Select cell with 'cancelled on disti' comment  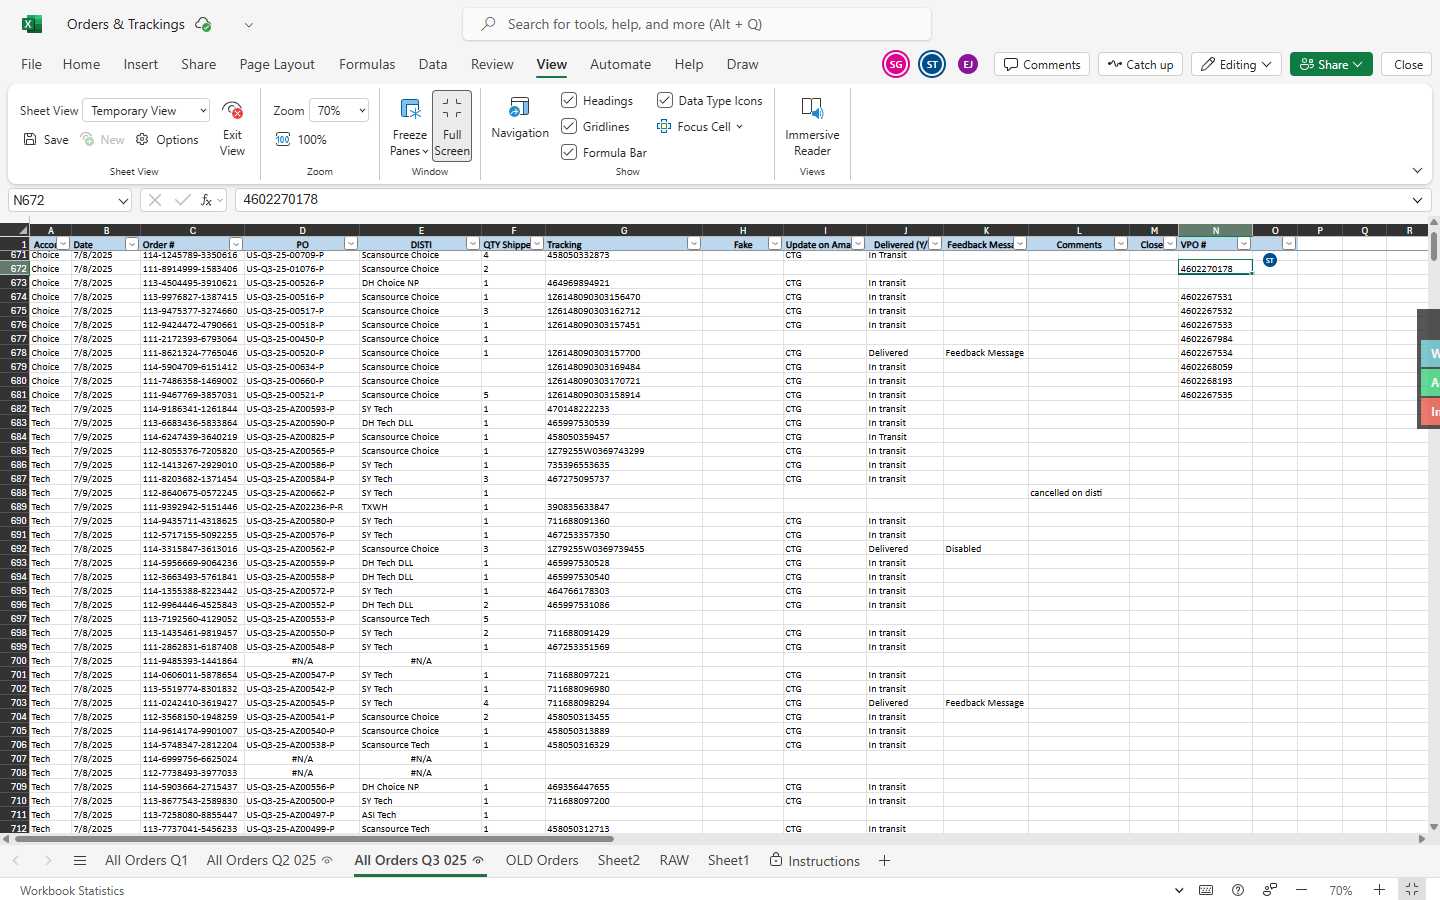point(1079,493)
